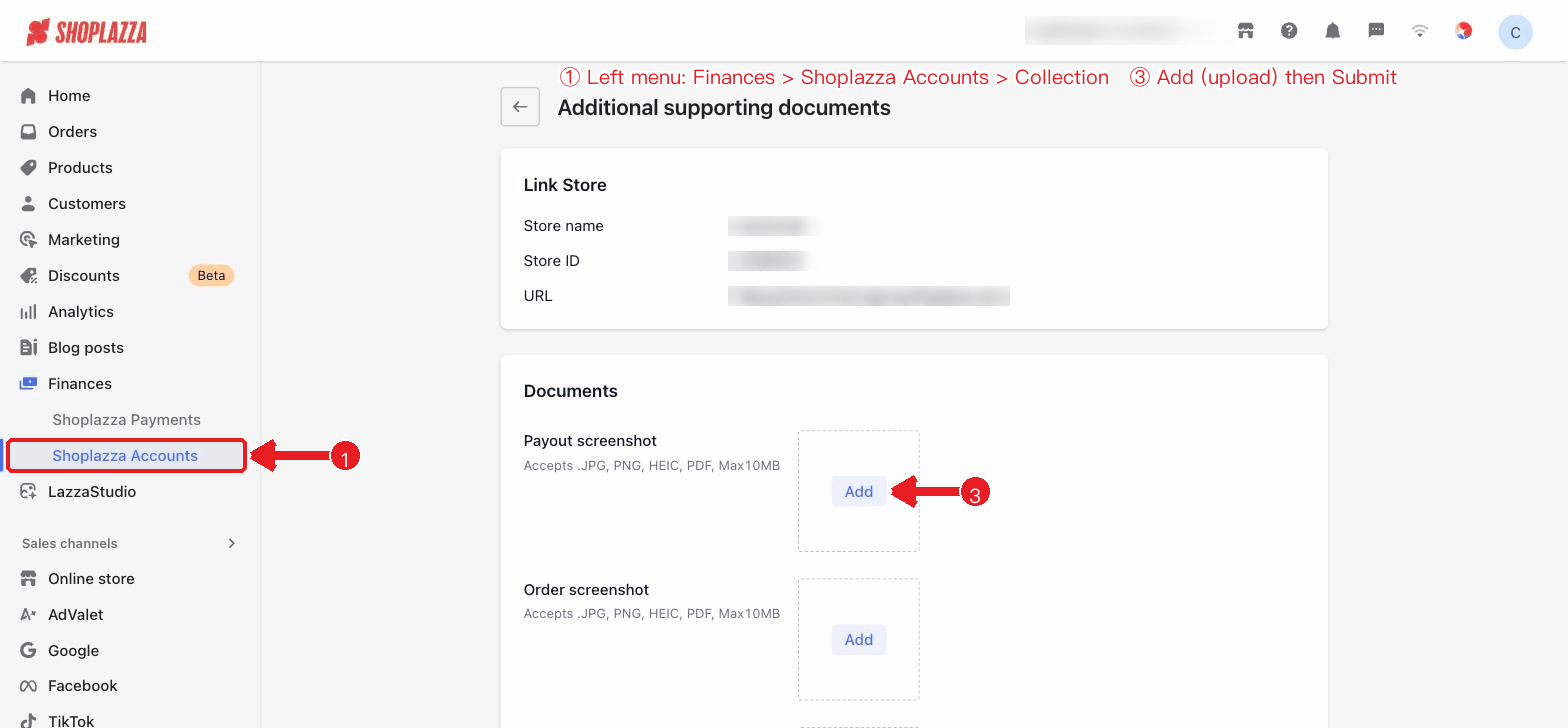Open the notifications bell
This screenshot has width=1568, height=728.
(1333, 31)
